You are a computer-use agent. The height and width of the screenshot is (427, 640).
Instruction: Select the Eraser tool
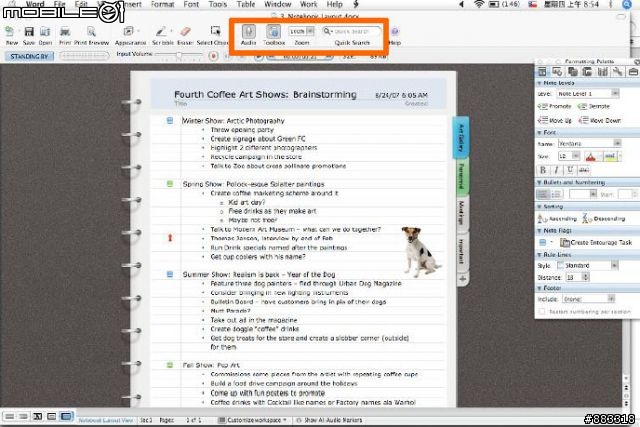coord(185,31)
